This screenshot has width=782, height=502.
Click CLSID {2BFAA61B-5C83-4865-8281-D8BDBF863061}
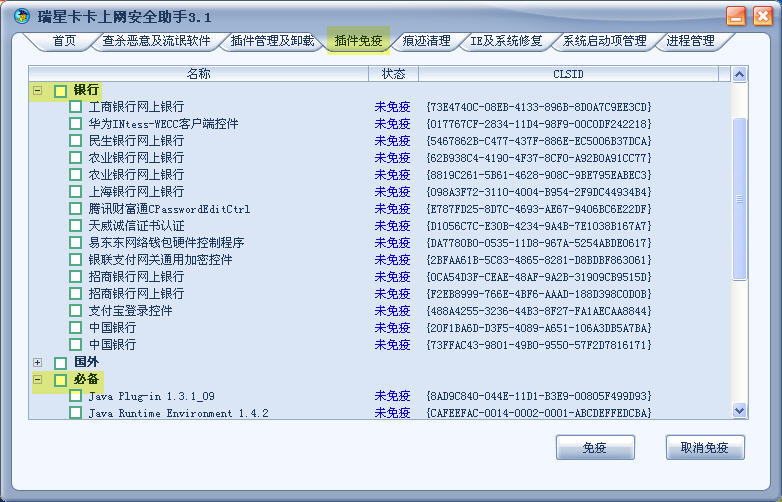point(539,260)
